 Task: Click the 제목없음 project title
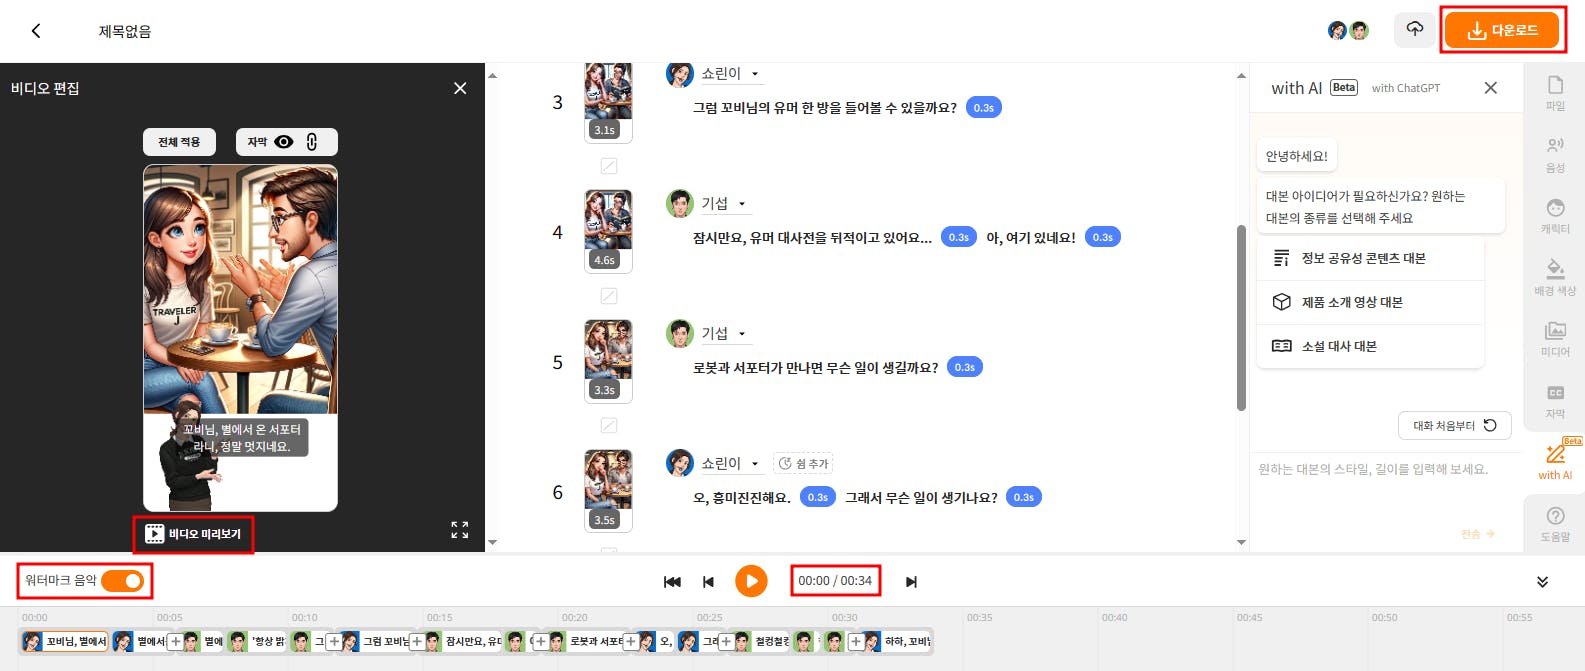(125, 31)
